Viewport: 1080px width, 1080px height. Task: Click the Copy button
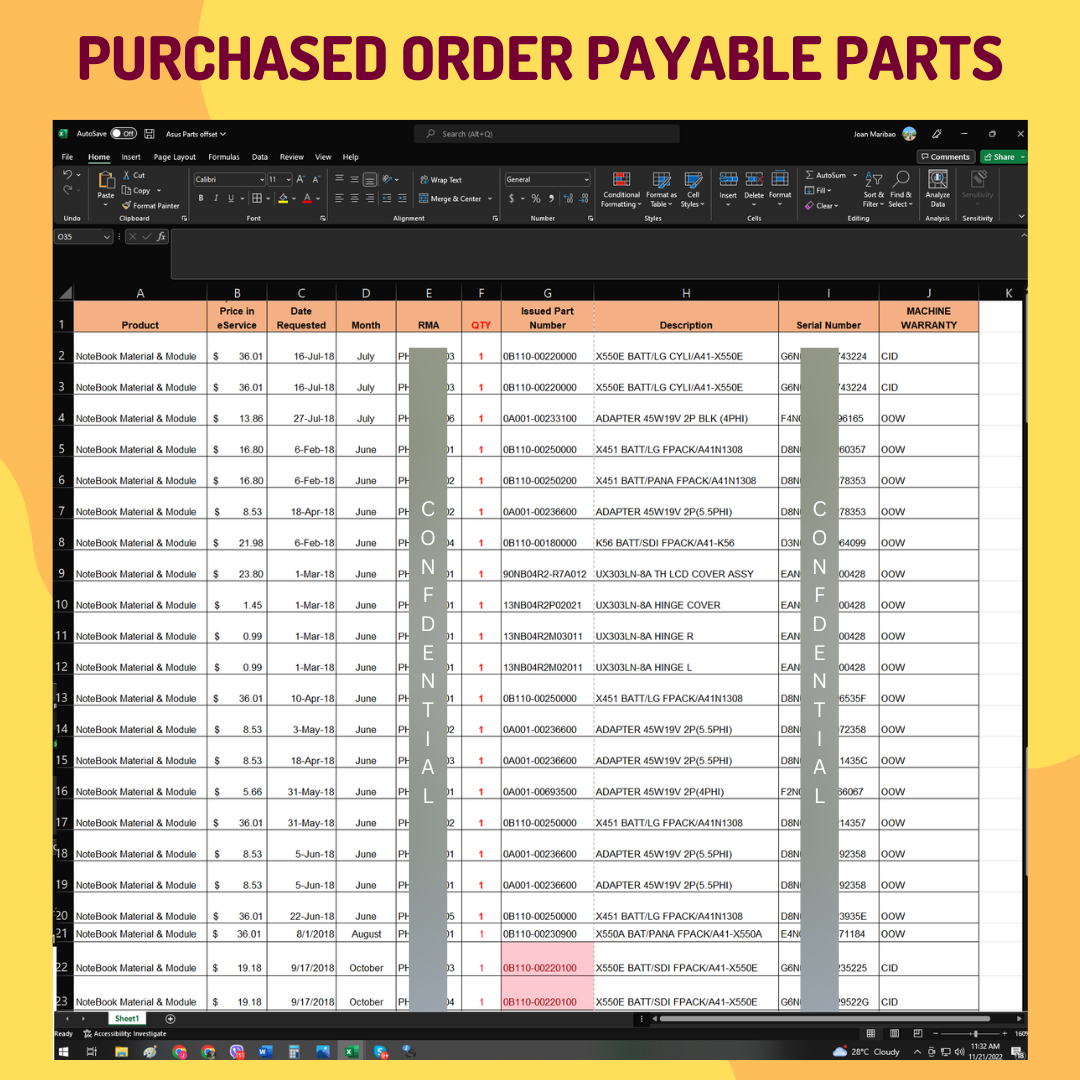click(137, 190)
